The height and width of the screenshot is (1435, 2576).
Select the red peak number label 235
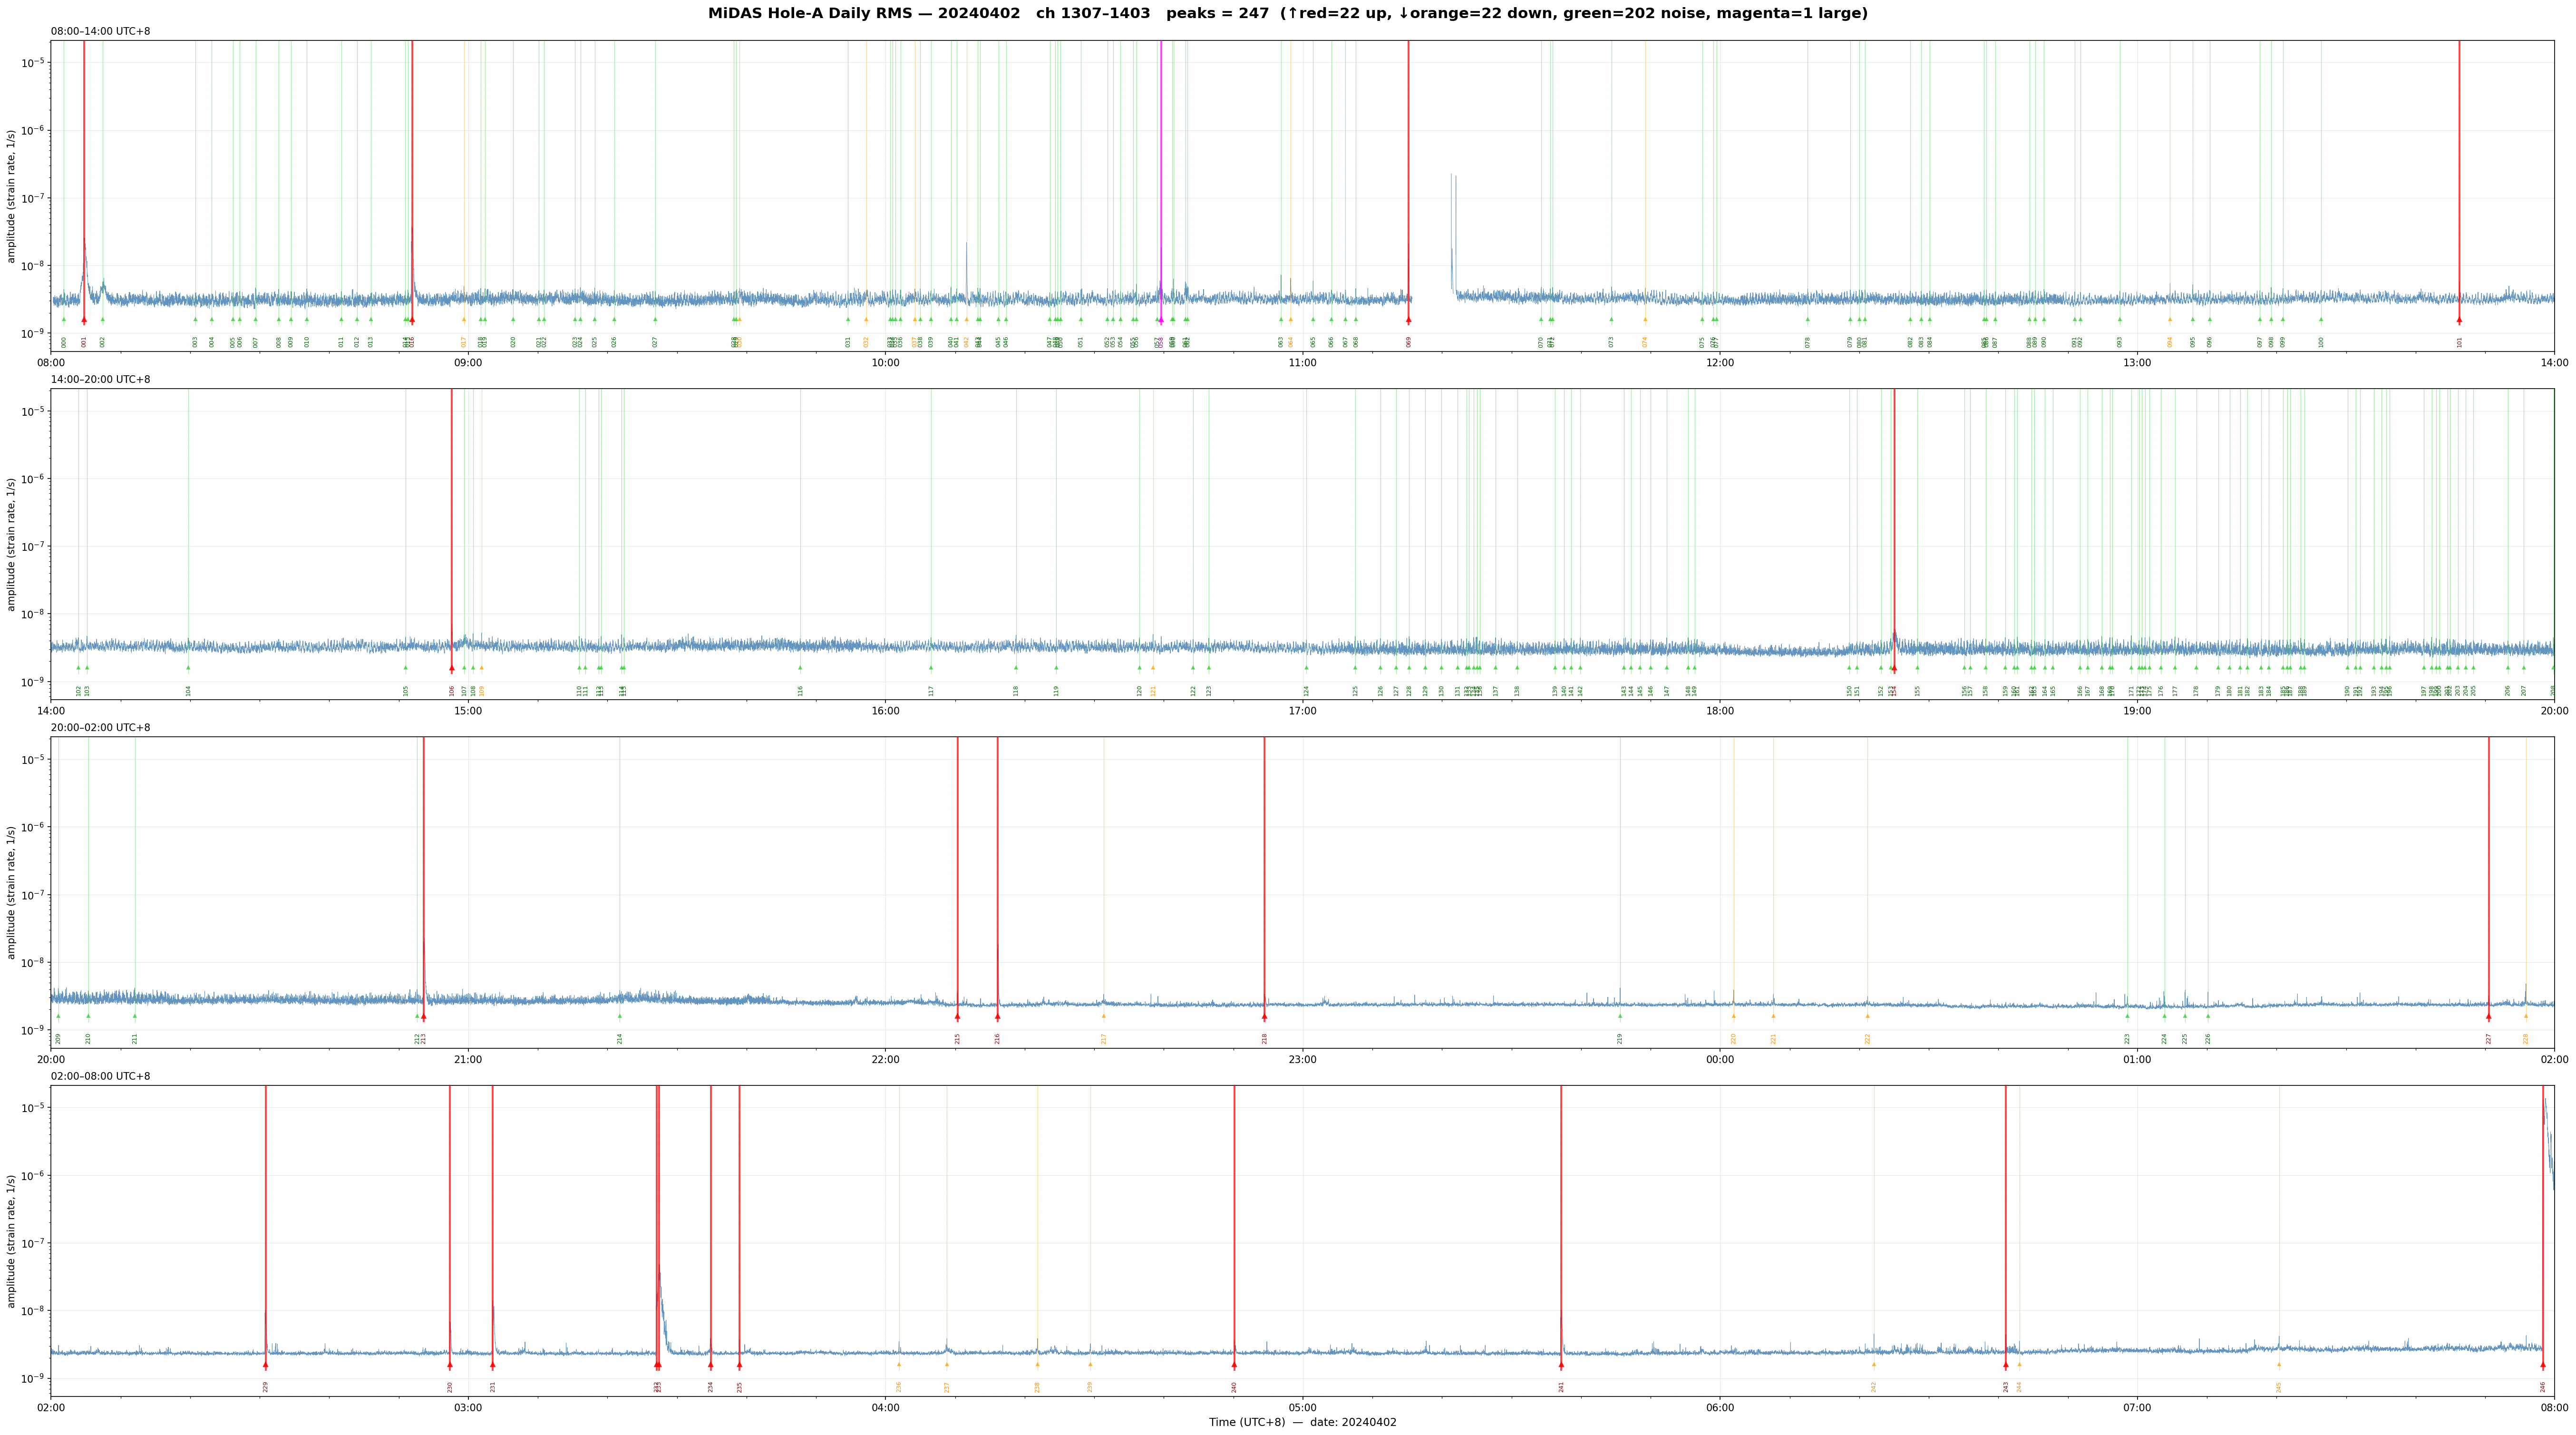(x=740, y=1386)
